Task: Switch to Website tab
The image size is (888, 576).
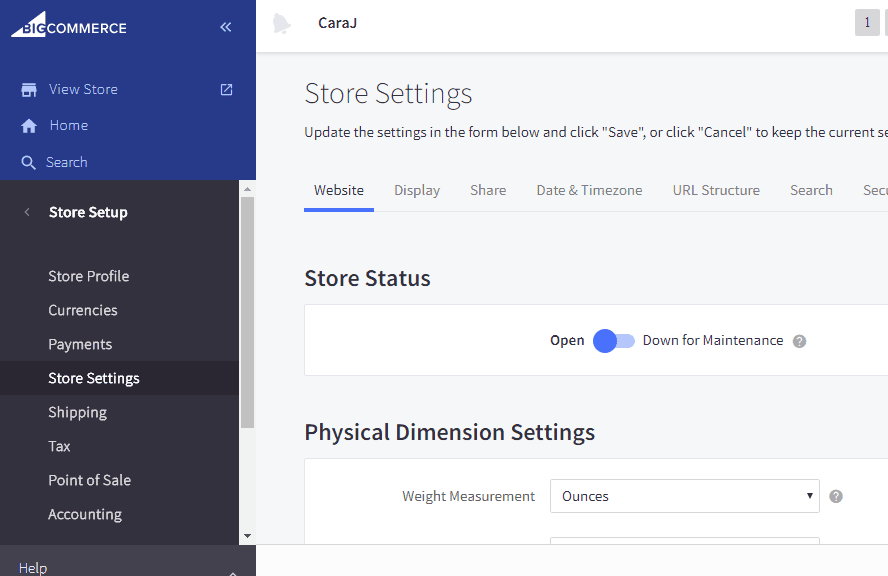Action: pos(339,190)
